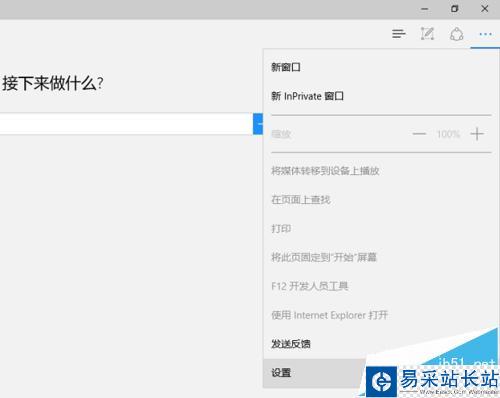Open 设置 at bottom of menu

tap(281, 373)
